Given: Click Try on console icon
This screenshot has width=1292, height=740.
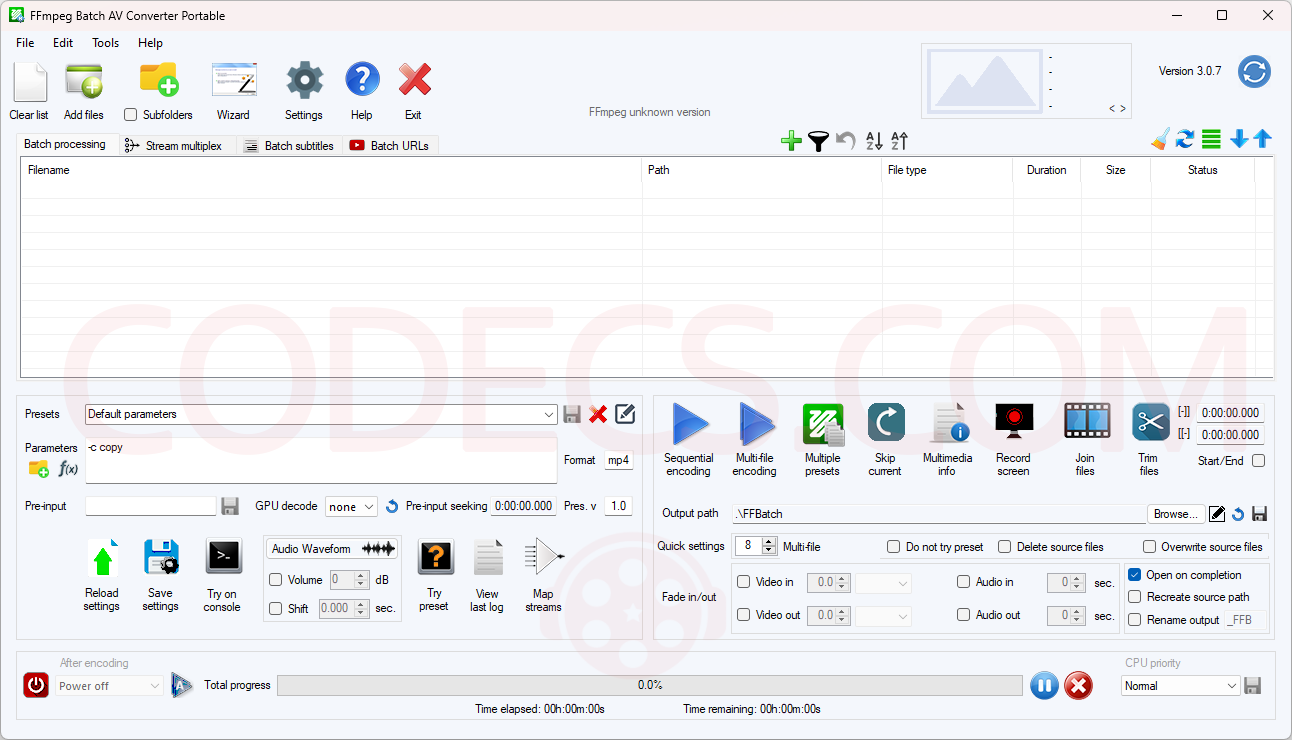Looking at the screenshot, I should (x=223, y=556).
